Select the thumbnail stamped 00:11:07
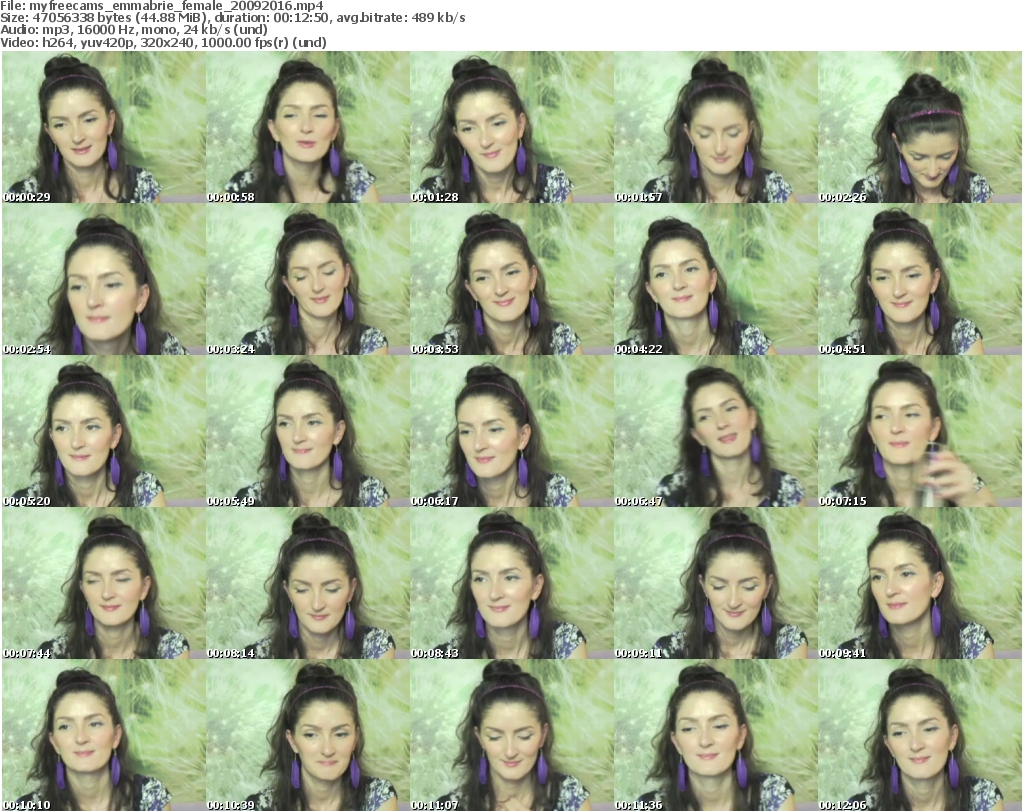The image size is (1024, 811). coord(511,735)
